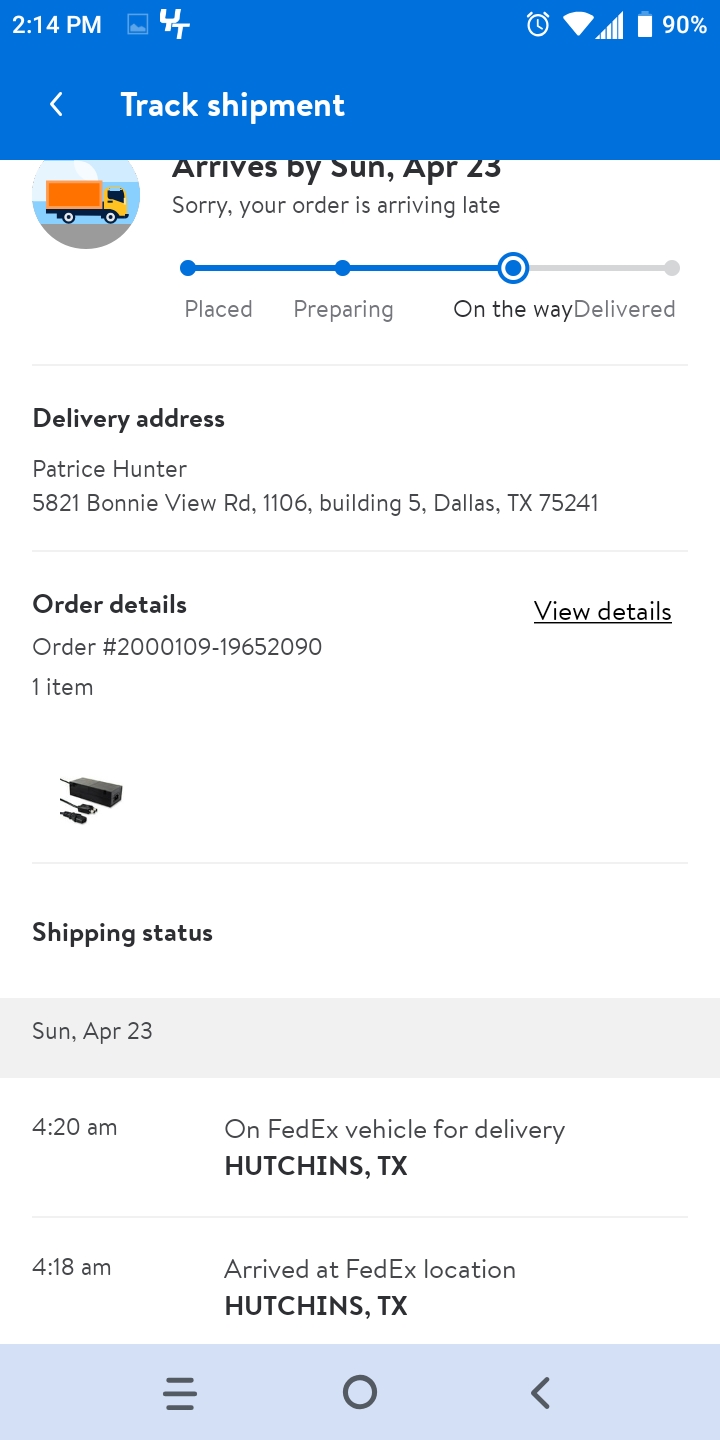Tap the 'Arrived at FedEx location' entry
The height and width of the screenshot is (1440, 720).
(370, 1287)
